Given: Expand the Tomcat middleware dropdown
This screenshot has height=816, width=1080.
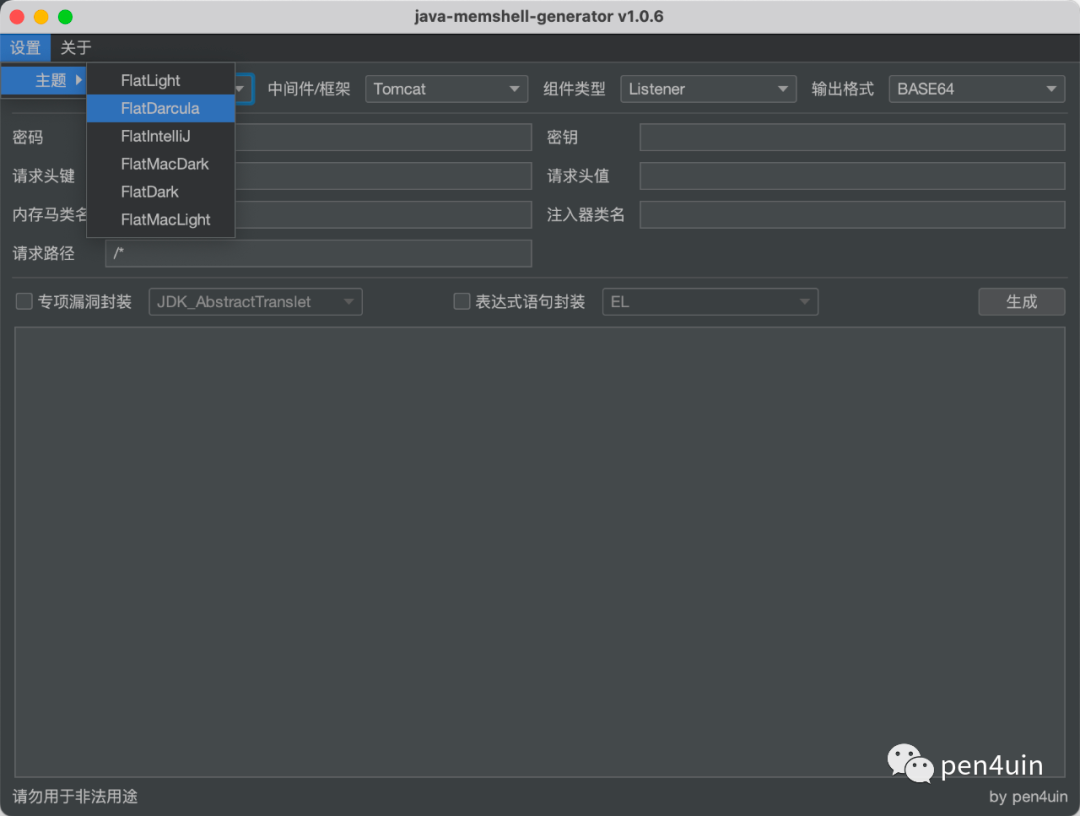Looking at the screenshot, I should (446, 89).
